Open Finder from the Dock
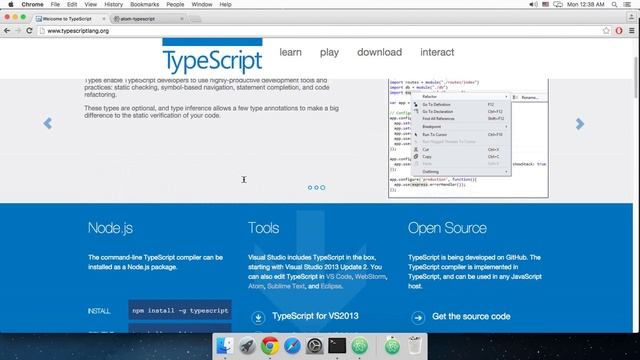Viewport: 640px width, 360px height. (224, 346)
